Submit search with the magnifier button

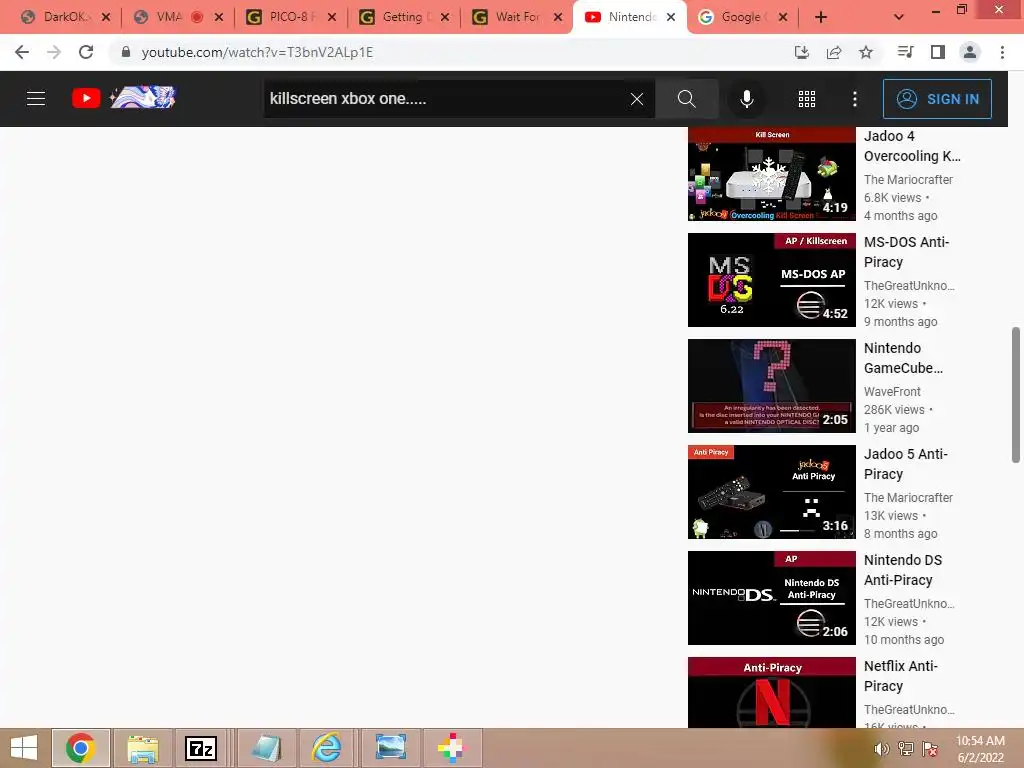click(x=686, y=99)
